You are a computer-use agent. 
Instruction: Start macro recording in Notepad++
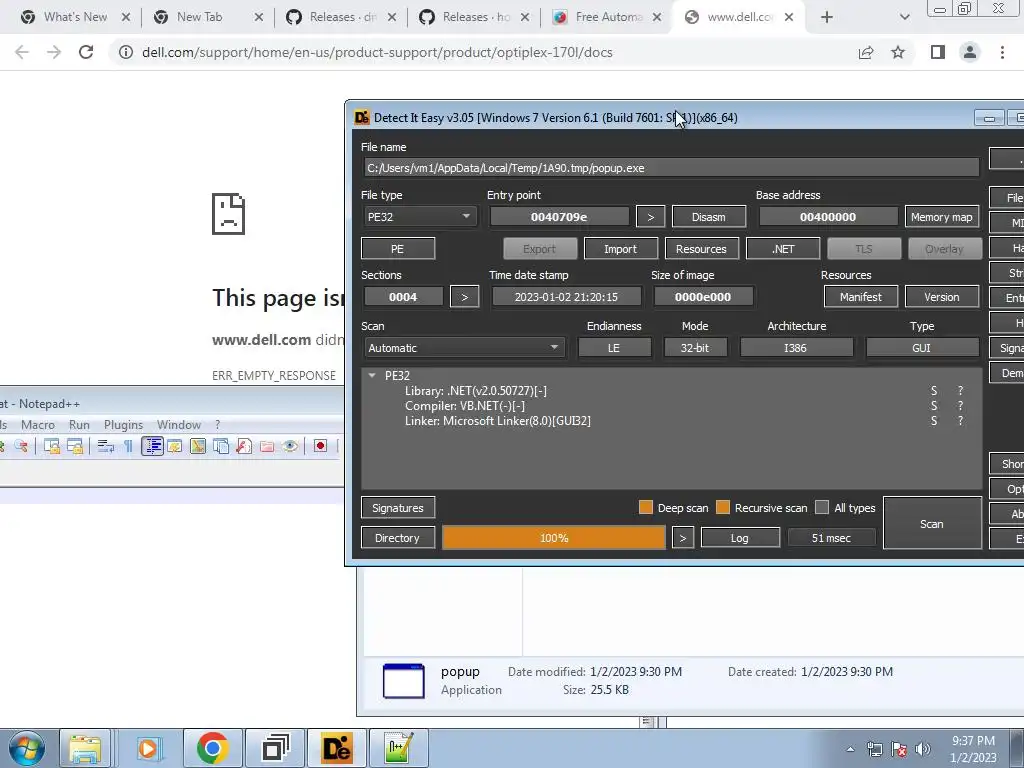pos(320,446)
